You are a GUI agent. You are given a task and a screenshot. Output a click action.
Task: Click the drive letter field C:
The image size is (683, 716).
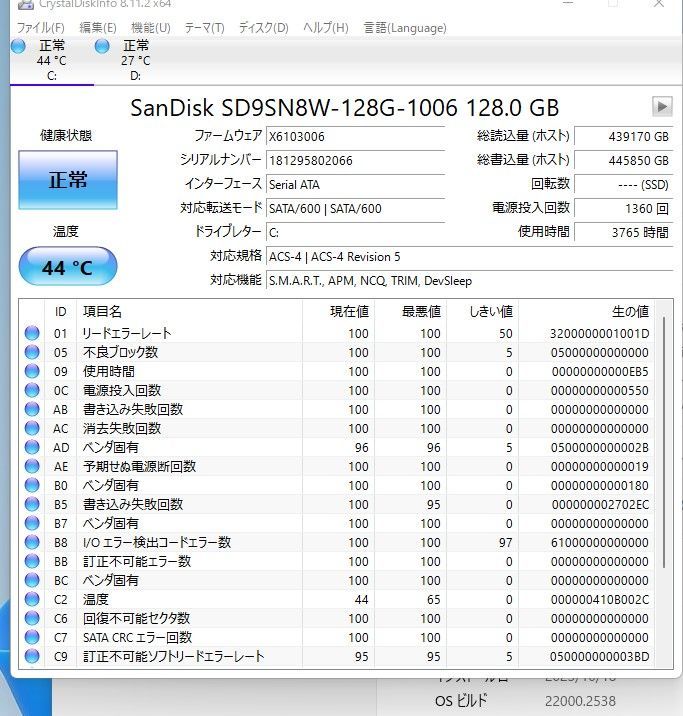click(355, 233)
